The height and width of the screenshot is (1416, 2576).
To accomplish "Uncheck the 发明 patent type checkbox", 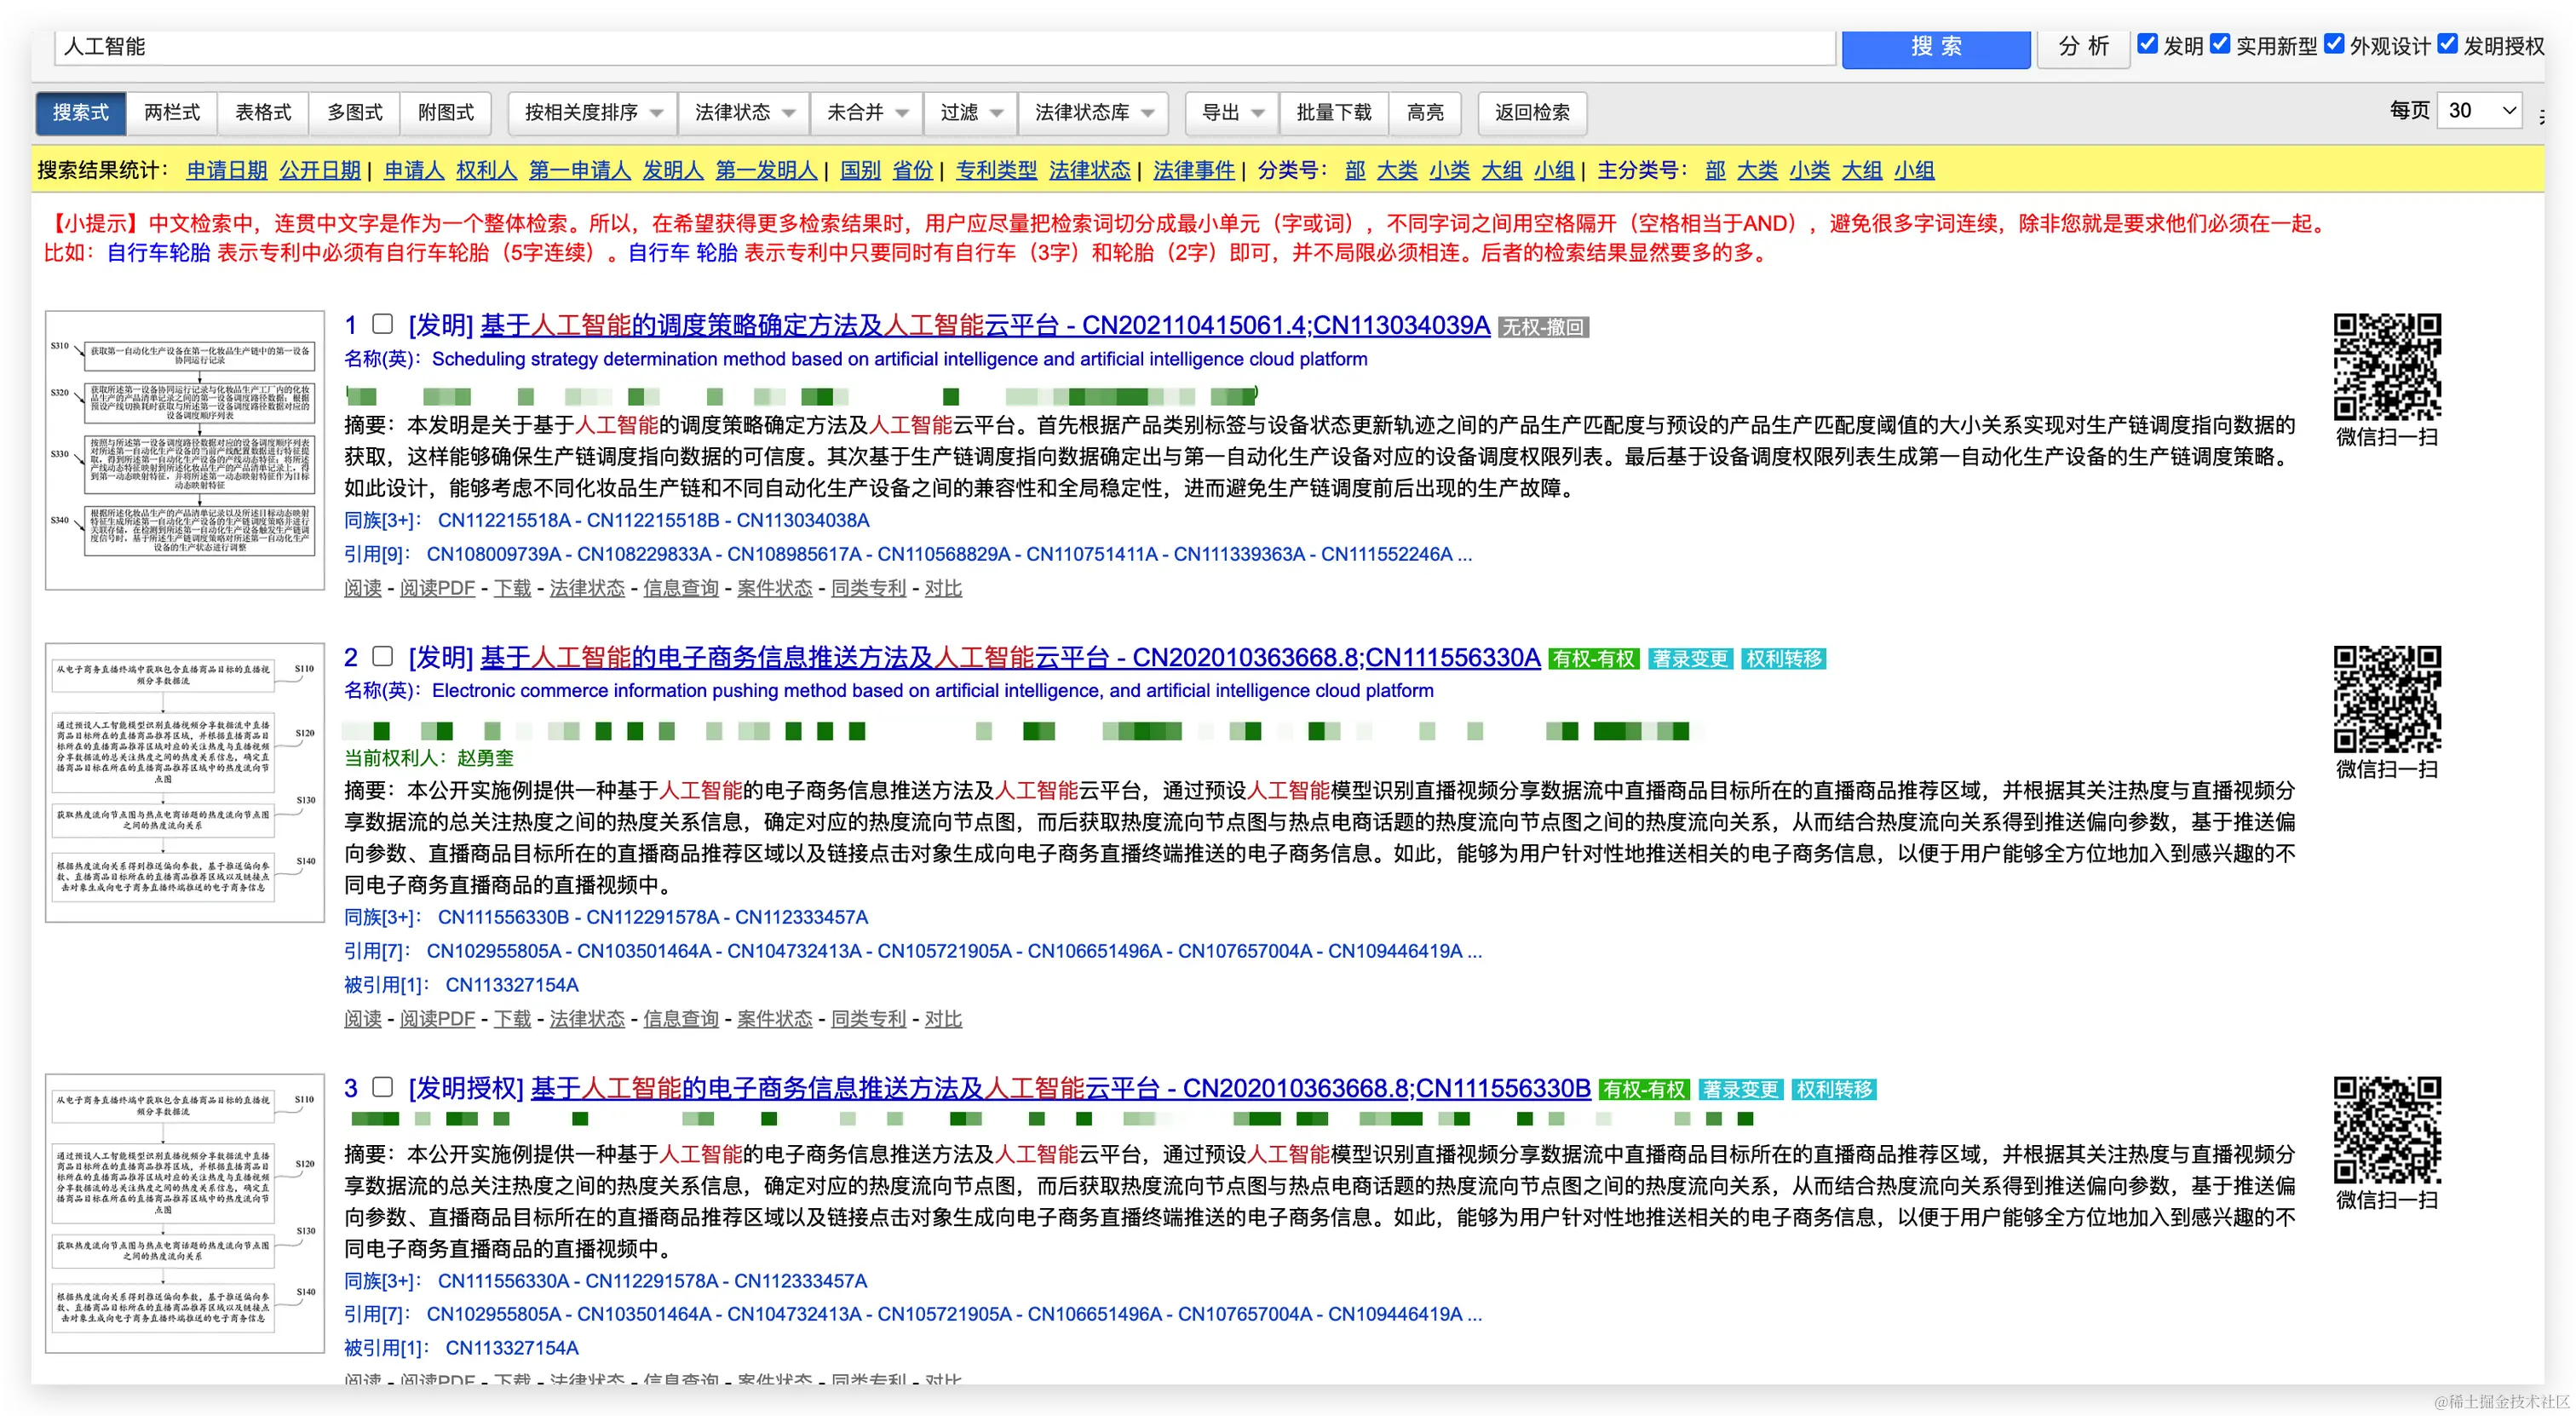I will (x=2147, y=44).
